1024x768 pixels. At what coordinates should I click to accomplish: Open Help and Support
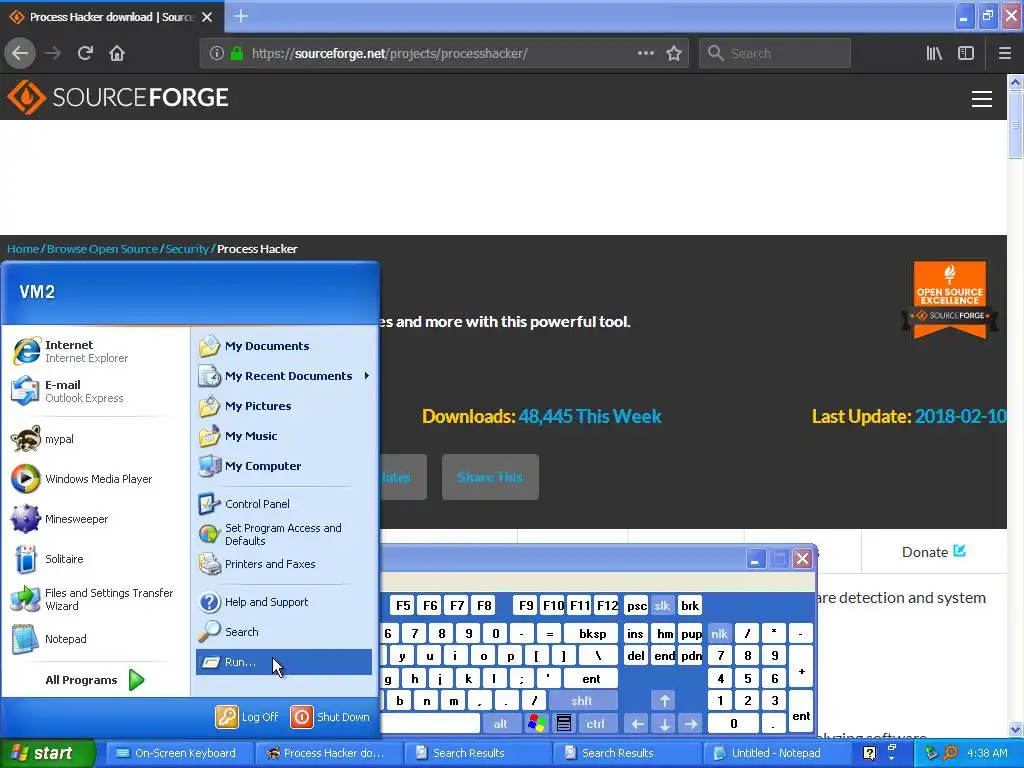pyautogui.click(x=284, y=601)
